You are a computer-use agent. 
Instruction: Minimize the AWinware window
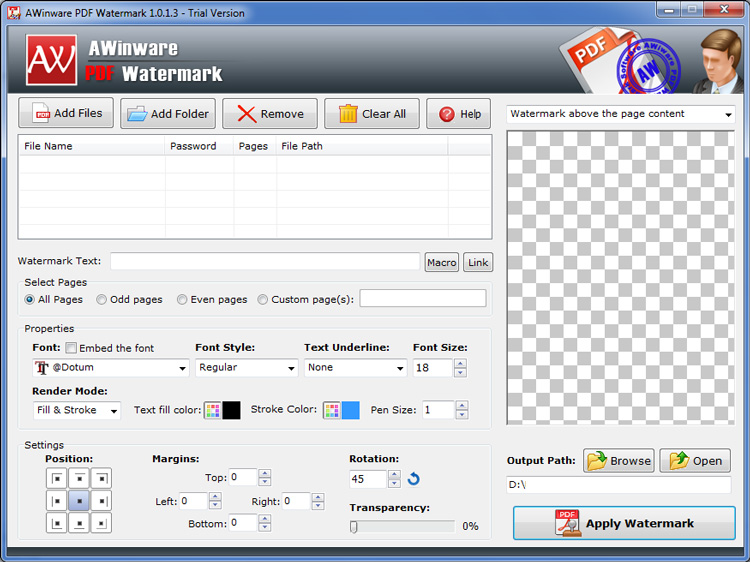(x=669, y=10)
